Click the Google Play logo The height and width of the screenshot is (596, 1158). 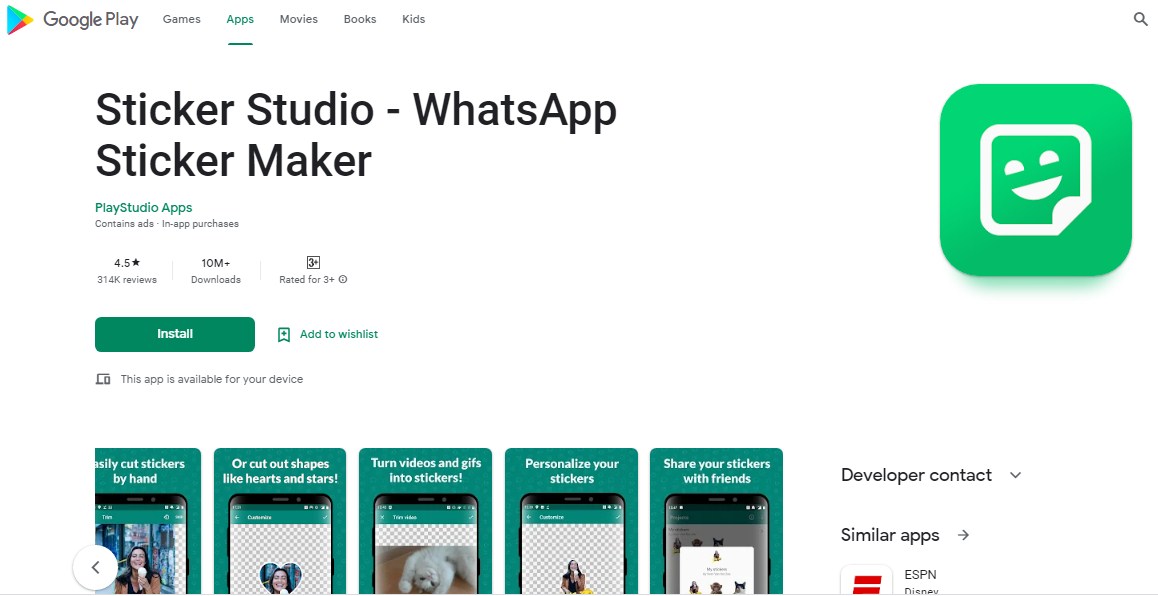point(72,20)
